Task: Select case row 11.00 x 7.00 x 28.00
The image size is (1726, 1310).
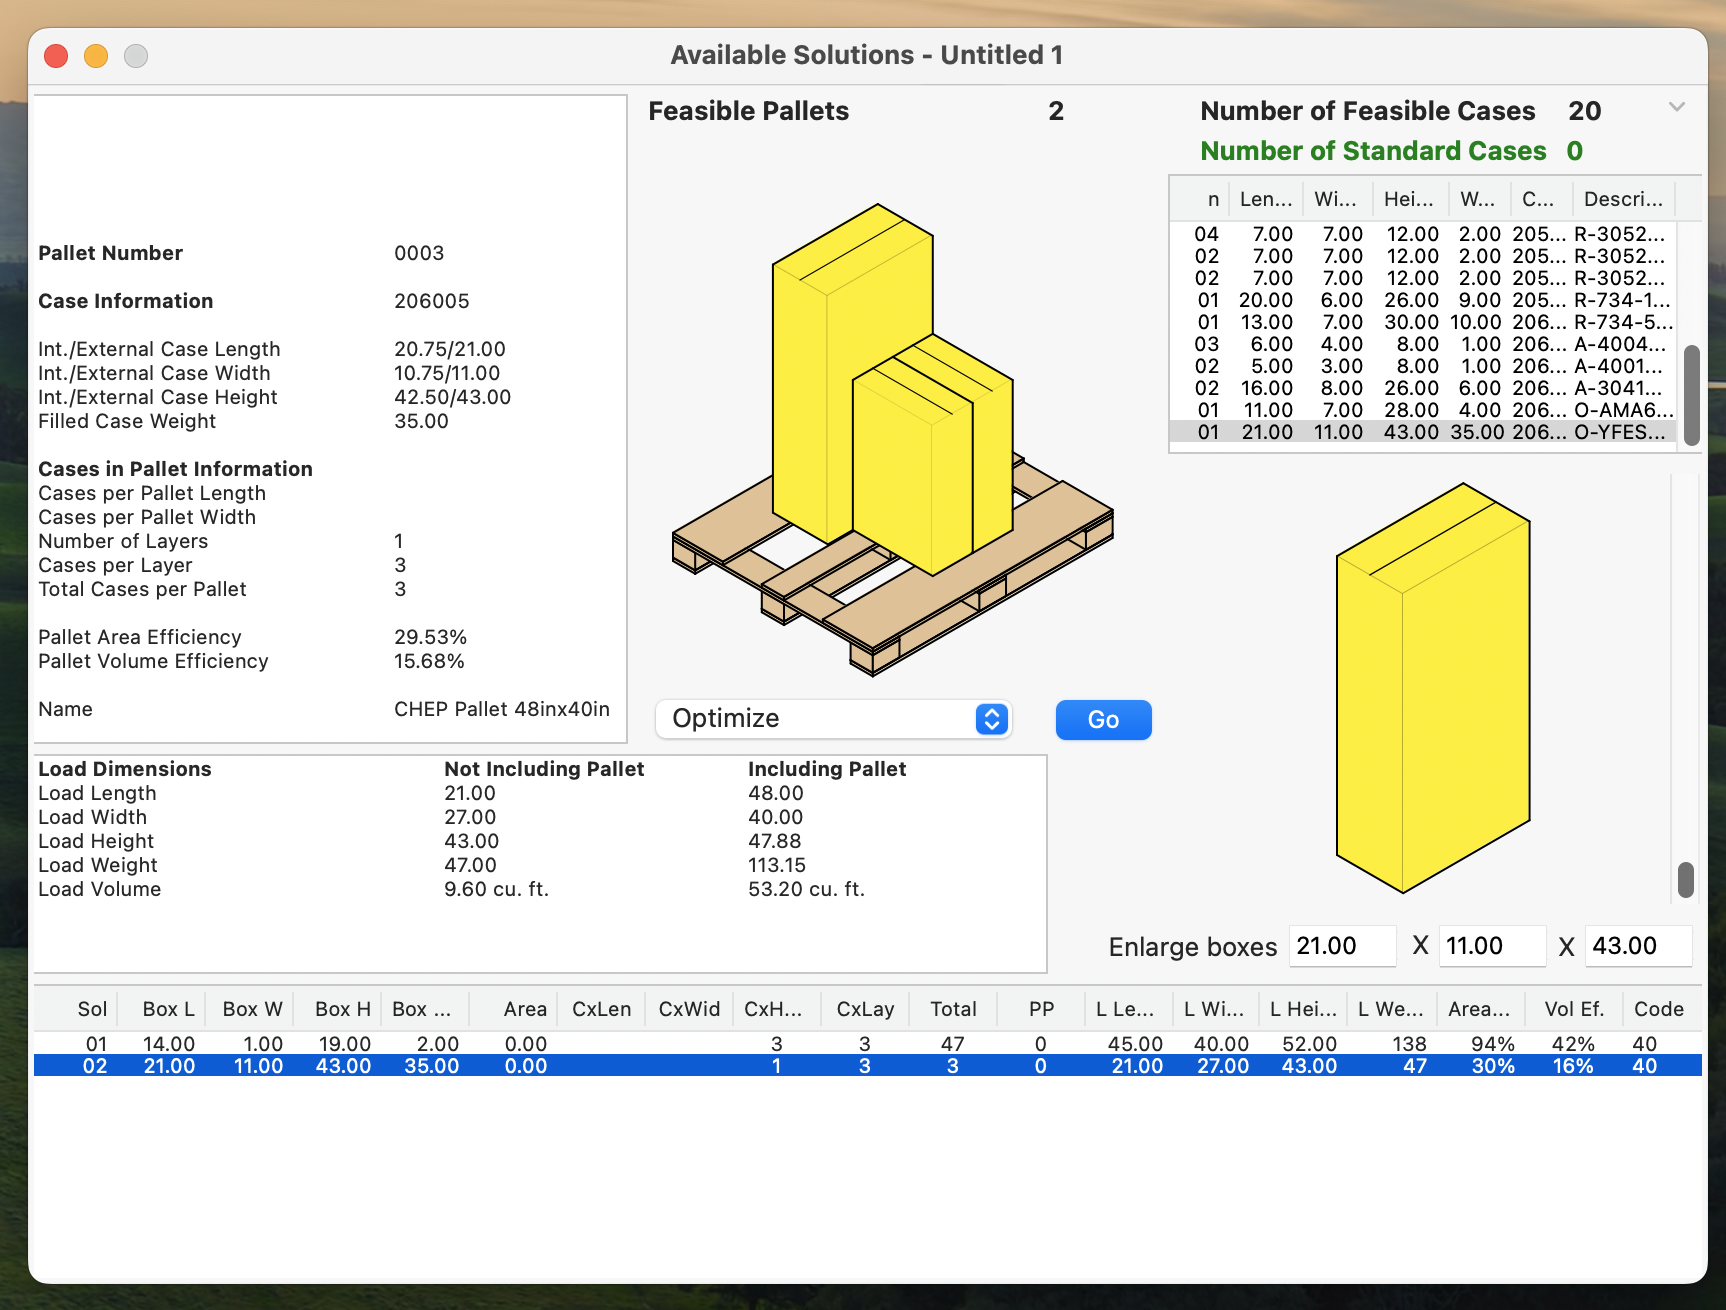Action: (1424, 410)
